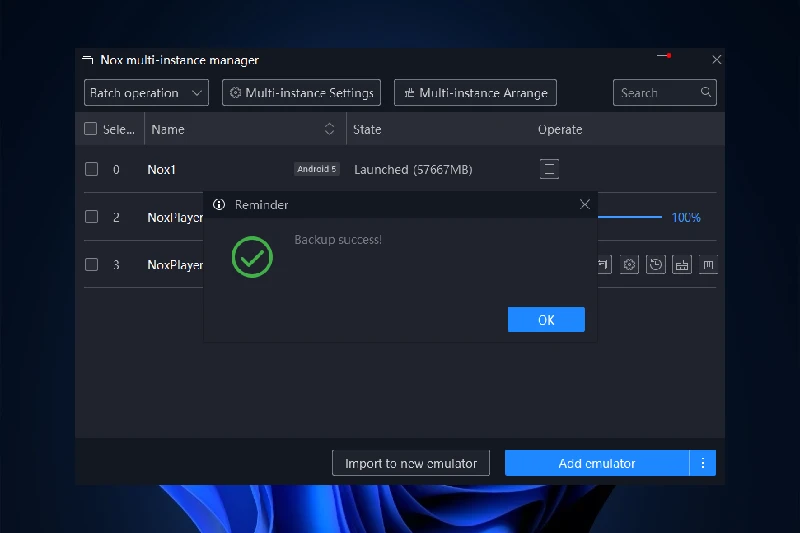The width and height of the screenshot is (800, 533).
Task: Open Multi-instance Settings
Action: tap(302, 93)
